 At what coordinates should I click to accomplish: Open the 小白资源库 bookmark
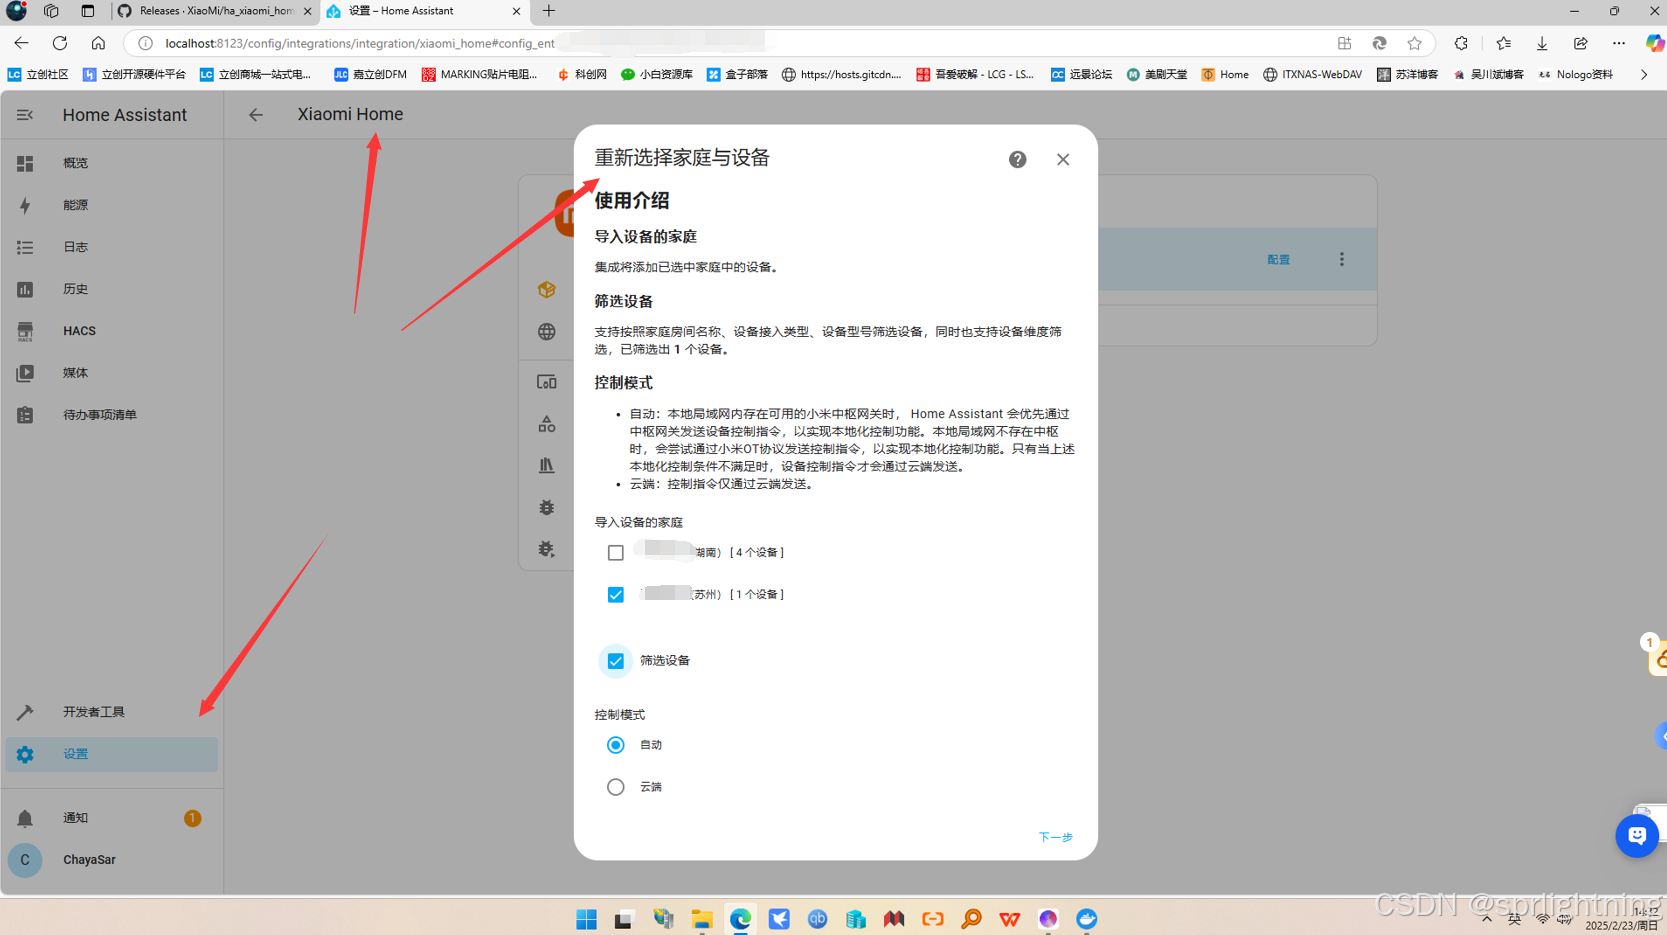[x=657, y=75]
